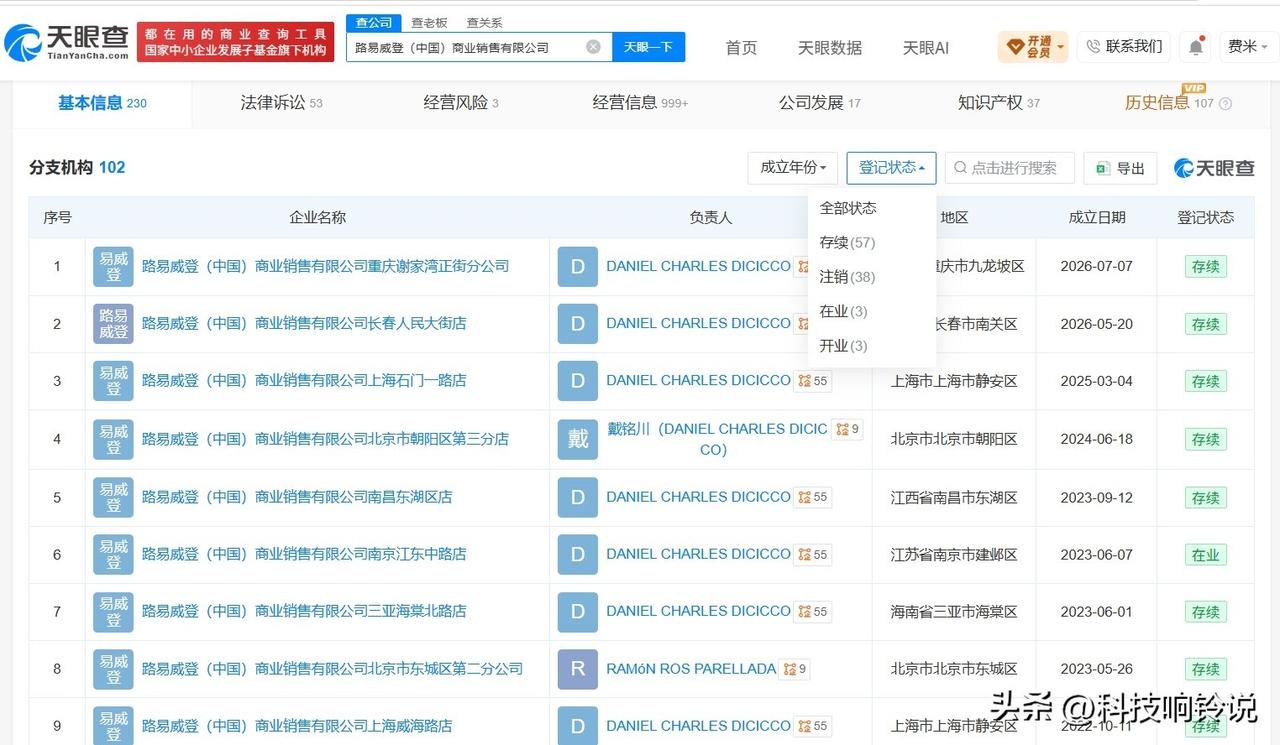Viewport: 1280px width, 745px height.
Task: Open RAMóN ROS PARELLADA person link
Action: pyautogui.click(x=691, y=669)
